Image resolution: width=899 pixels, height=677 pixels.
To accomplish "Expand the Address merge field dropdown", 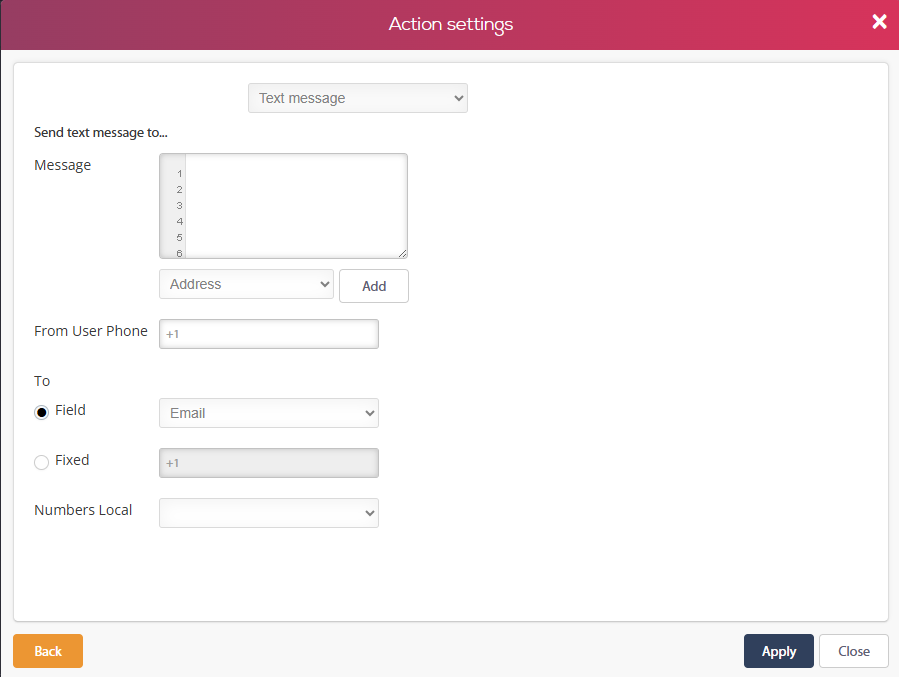I will click(246, 284).
